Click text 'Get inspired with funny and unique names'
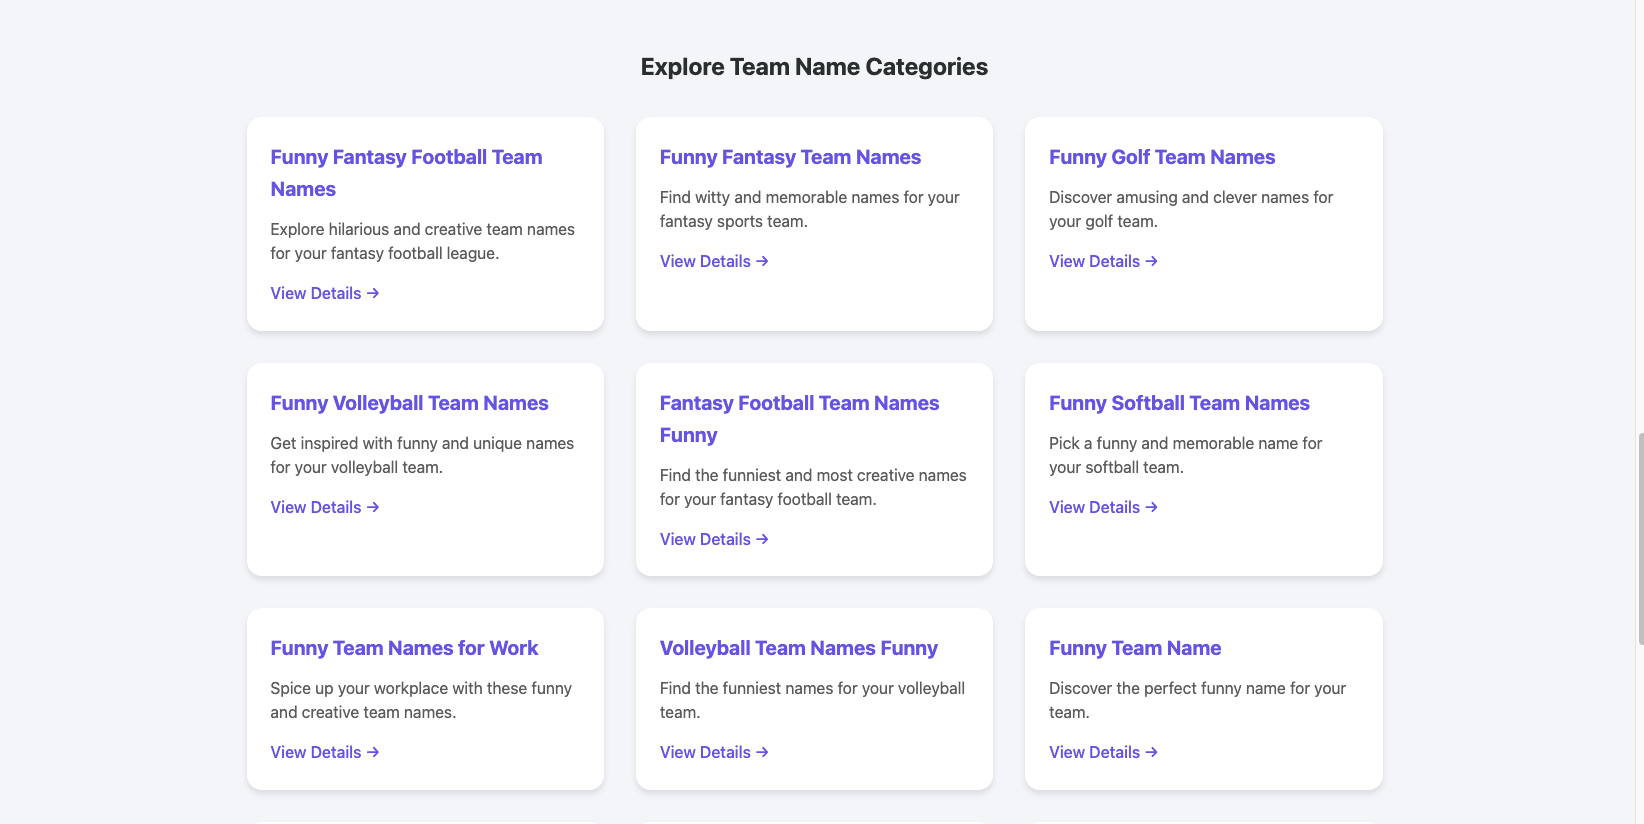The width and height of the screenshot is (1644, 824). [422, 443]
